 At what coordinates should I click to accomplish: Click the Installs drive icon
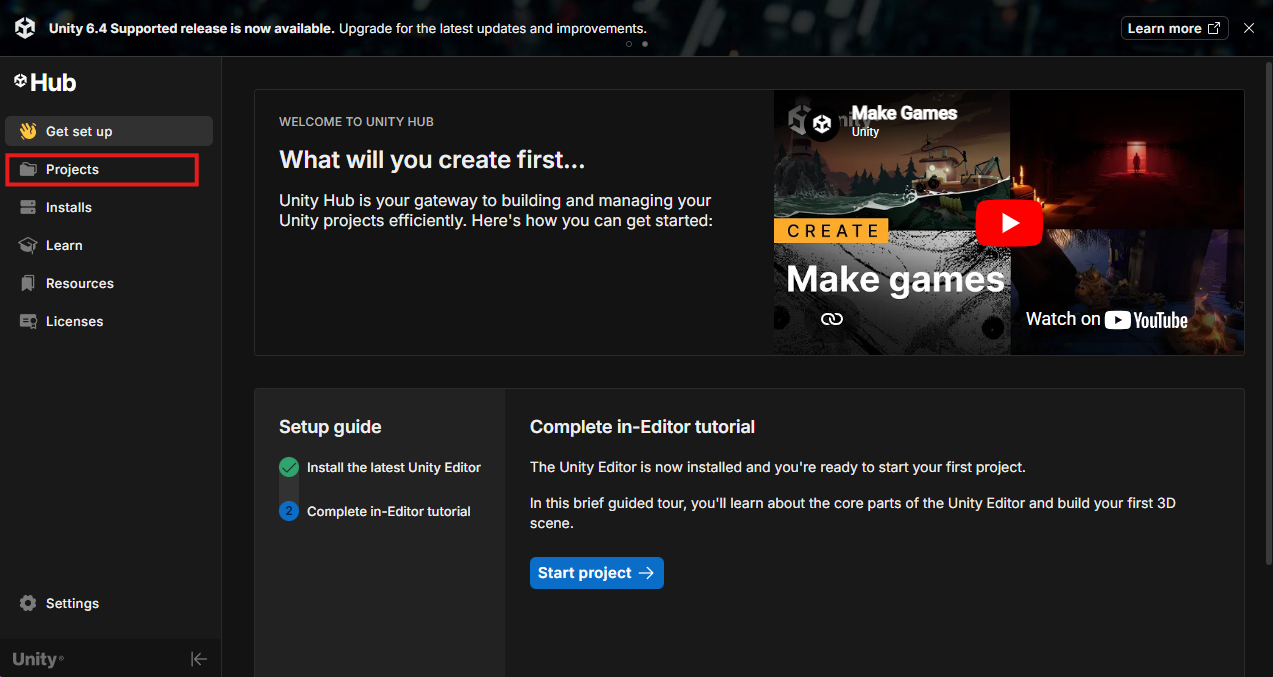pyautogui.click(x=28, y=207)
